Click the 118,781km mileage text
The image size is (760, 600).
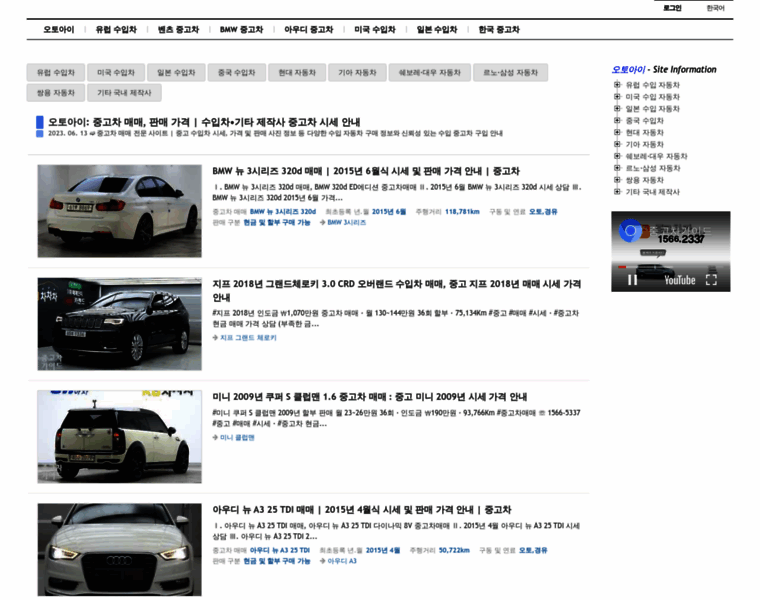tap(462, 212)
